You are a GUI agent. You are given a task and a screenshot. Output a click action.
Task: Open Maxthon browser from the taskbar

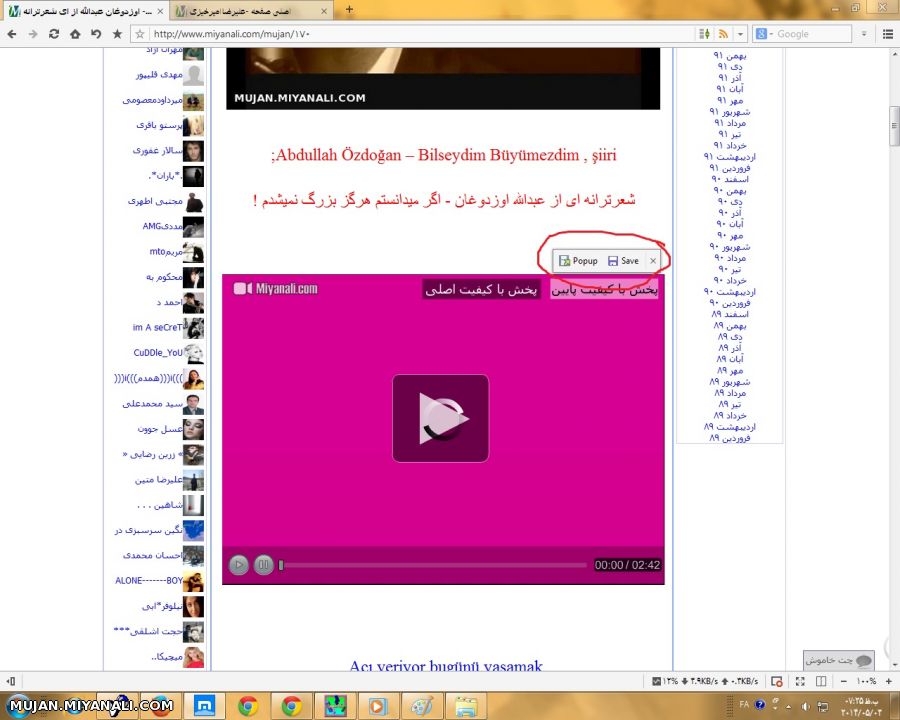204,706
